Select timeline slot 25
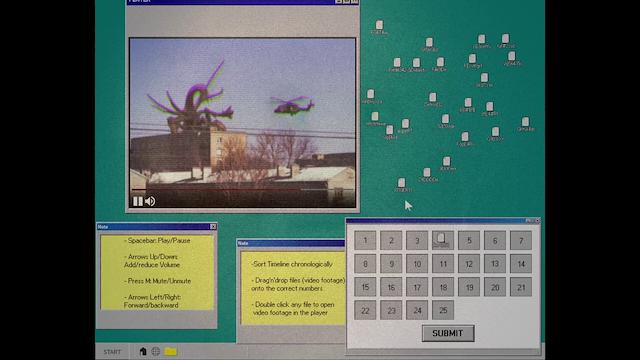The height and width of the screenshot is (360, 640). pyautogui.click(x=443, y=310)
